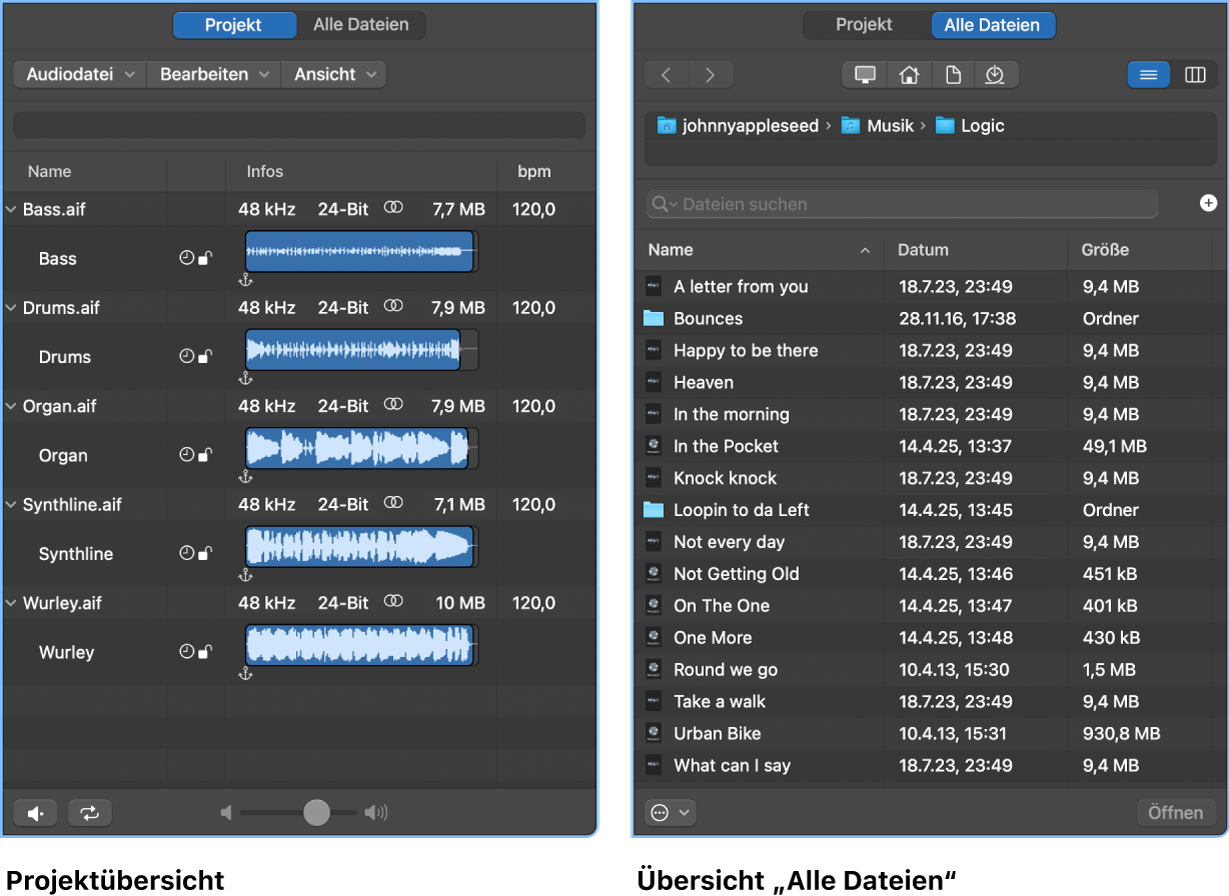Open the Audiodatei menu
Image resolution: width=1229 pixels, height=896 pixels.
point(80,75)
